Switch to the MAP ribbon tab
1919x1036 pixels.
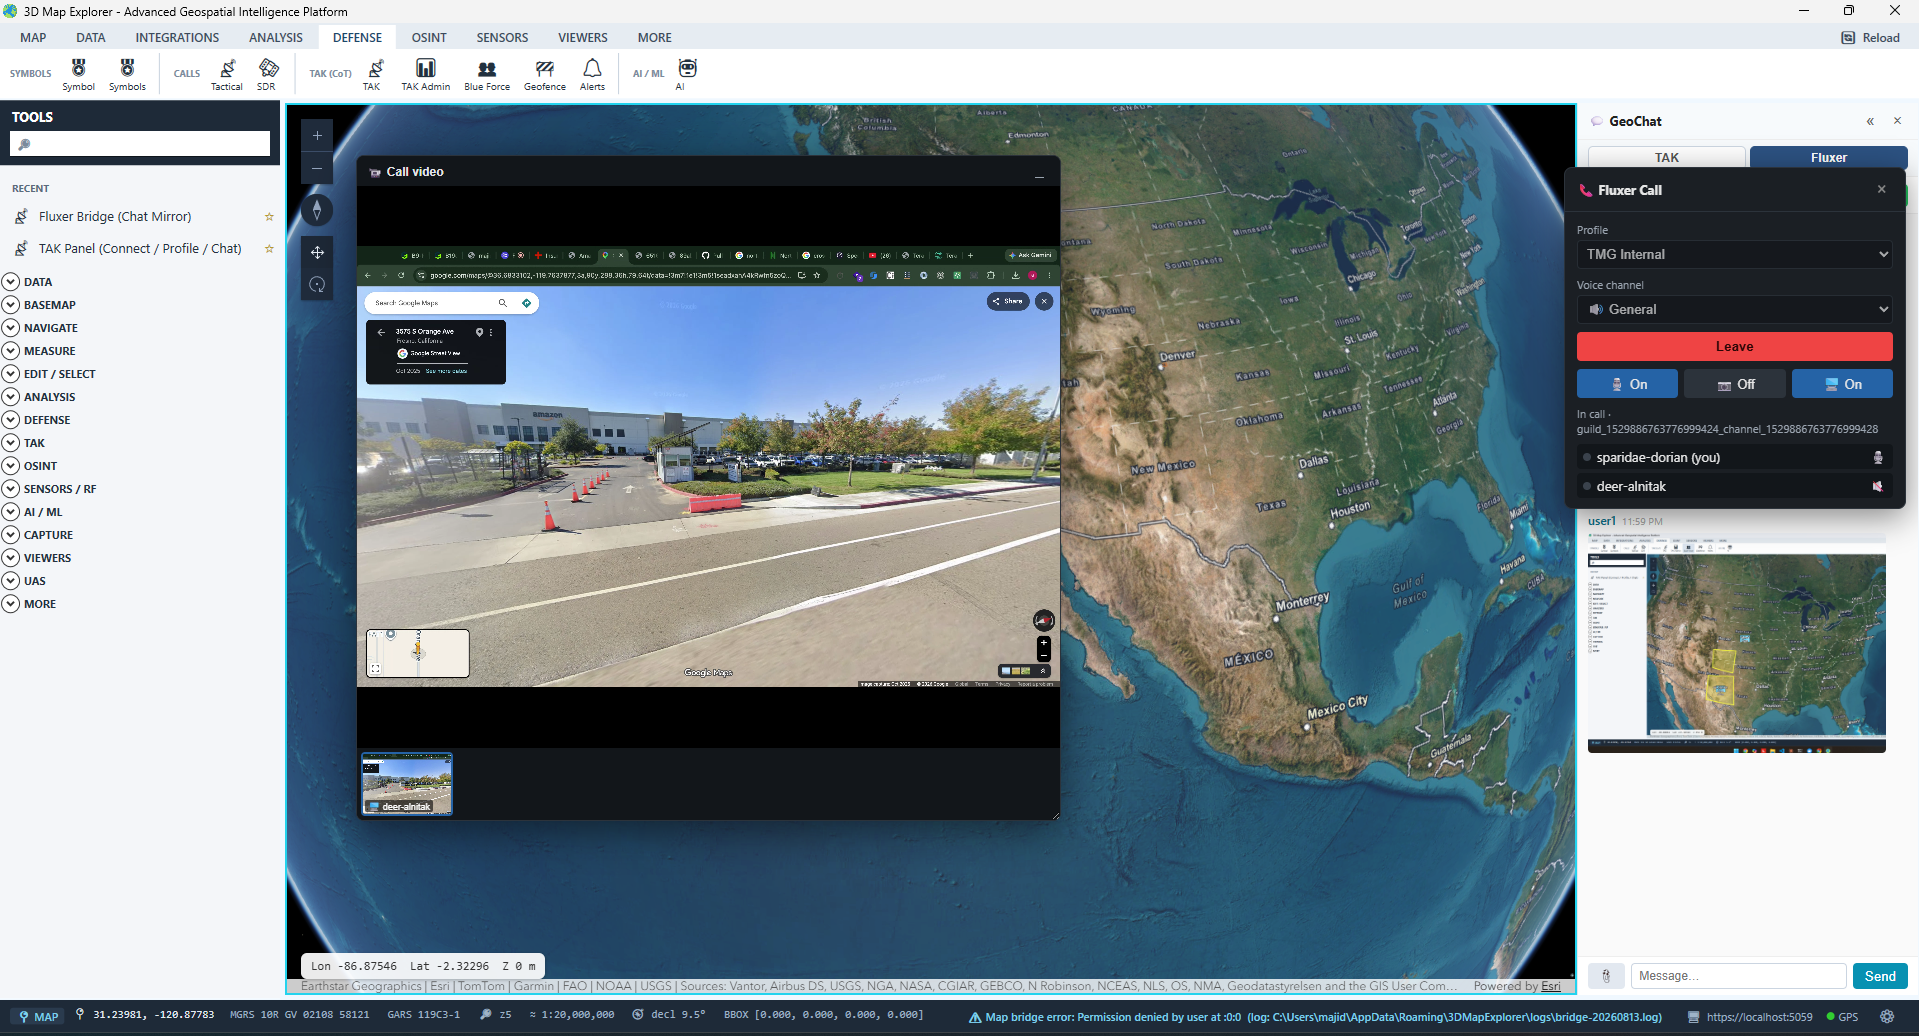[x=33, y=38]
